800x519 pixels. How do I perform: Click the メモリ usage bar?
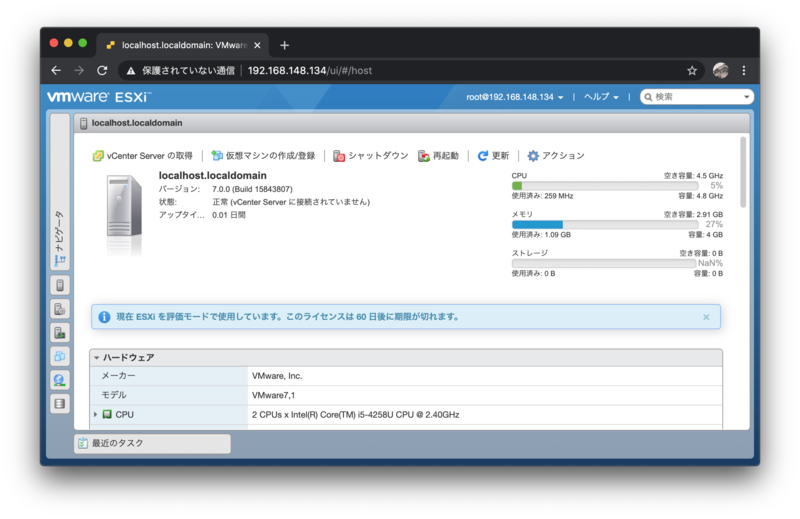[x=605, y=225]
